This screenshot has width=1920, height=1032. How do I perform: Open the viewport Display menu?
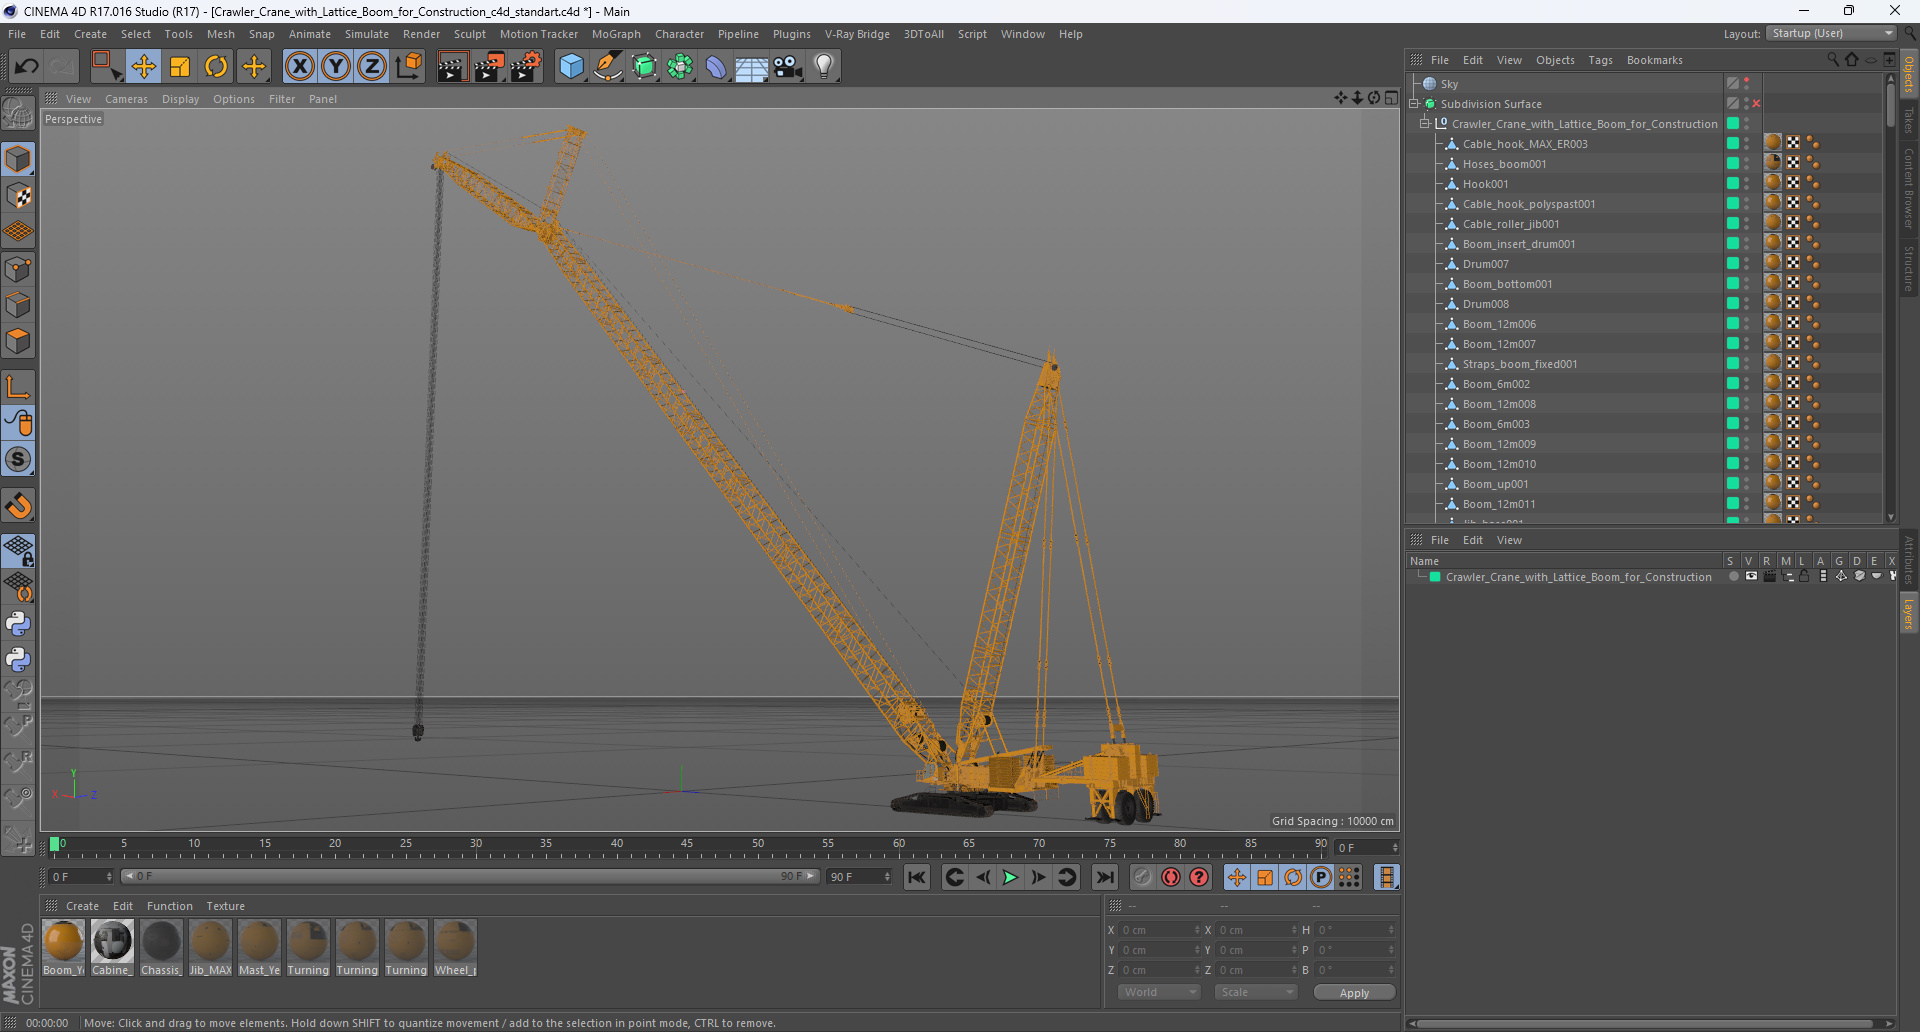180,99
